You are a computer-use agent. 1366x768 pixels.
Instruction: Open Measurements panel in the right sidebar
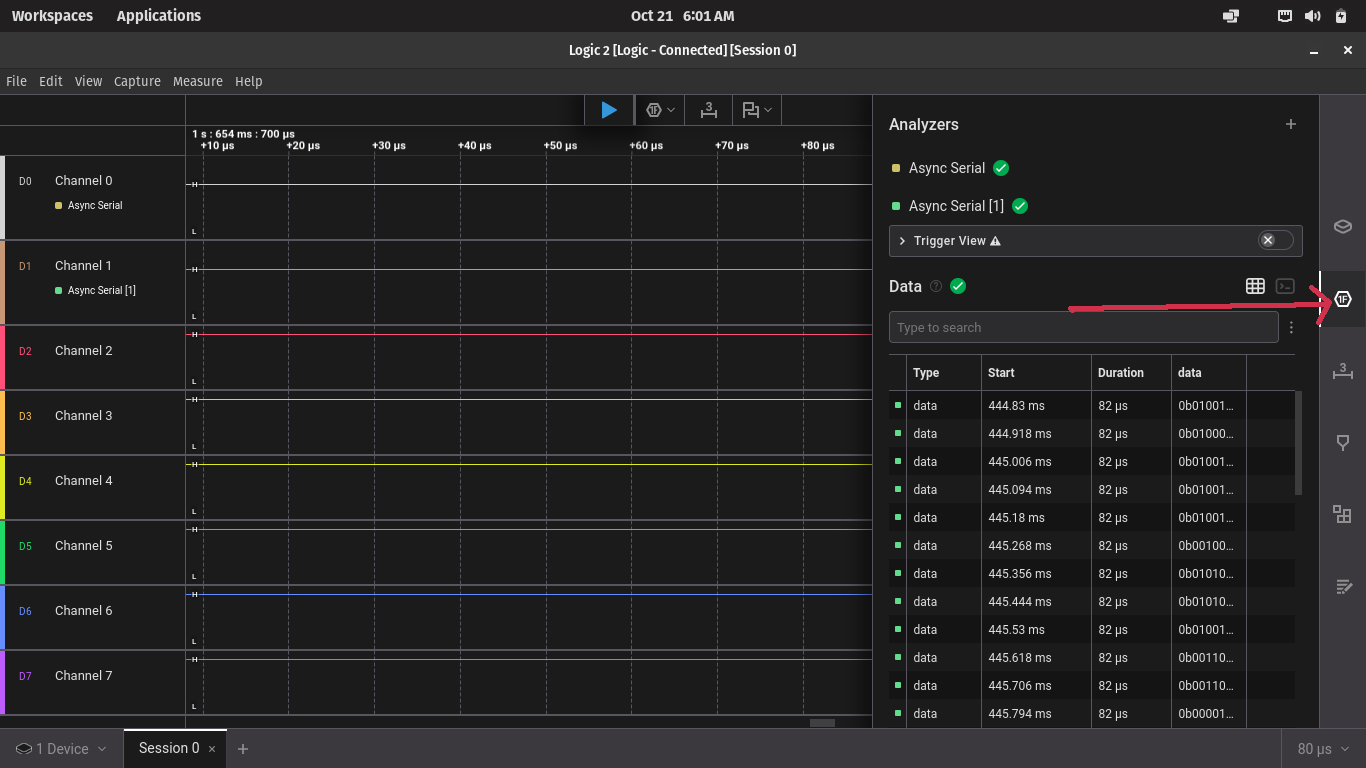click(x=1342, y=371)
